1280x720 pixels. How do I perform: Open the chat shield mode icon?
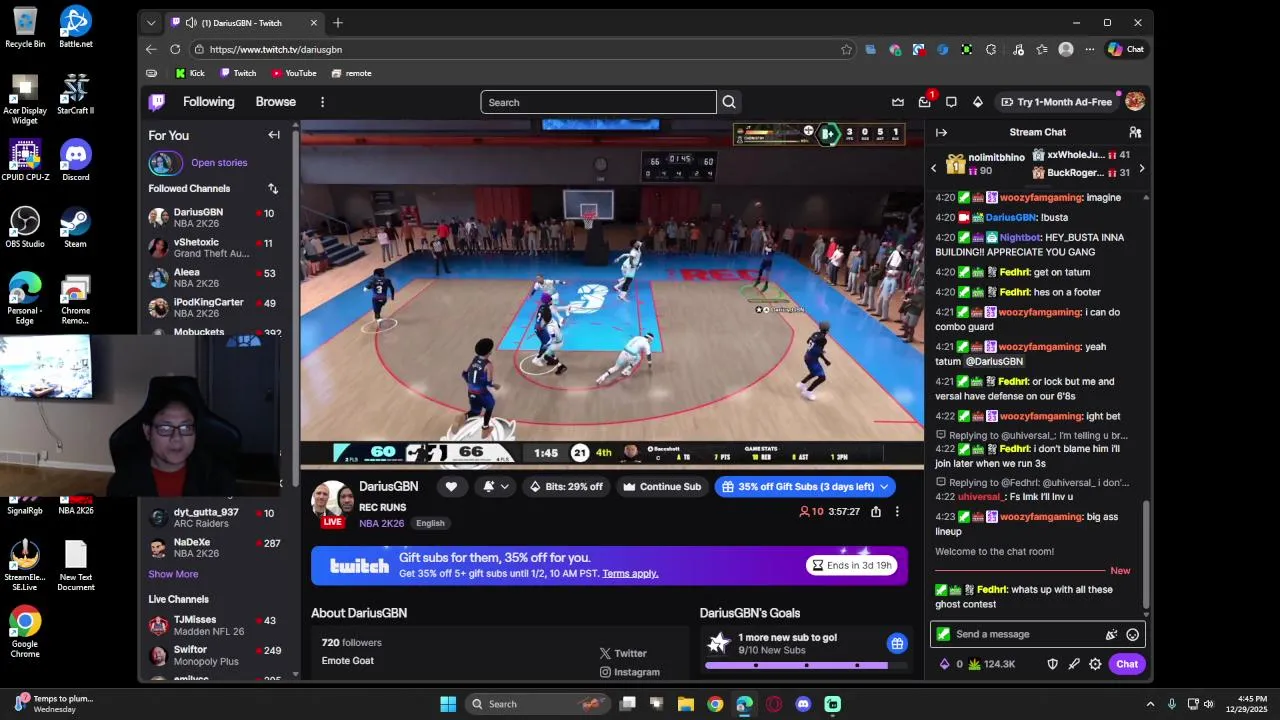(x=1052, y=664)
